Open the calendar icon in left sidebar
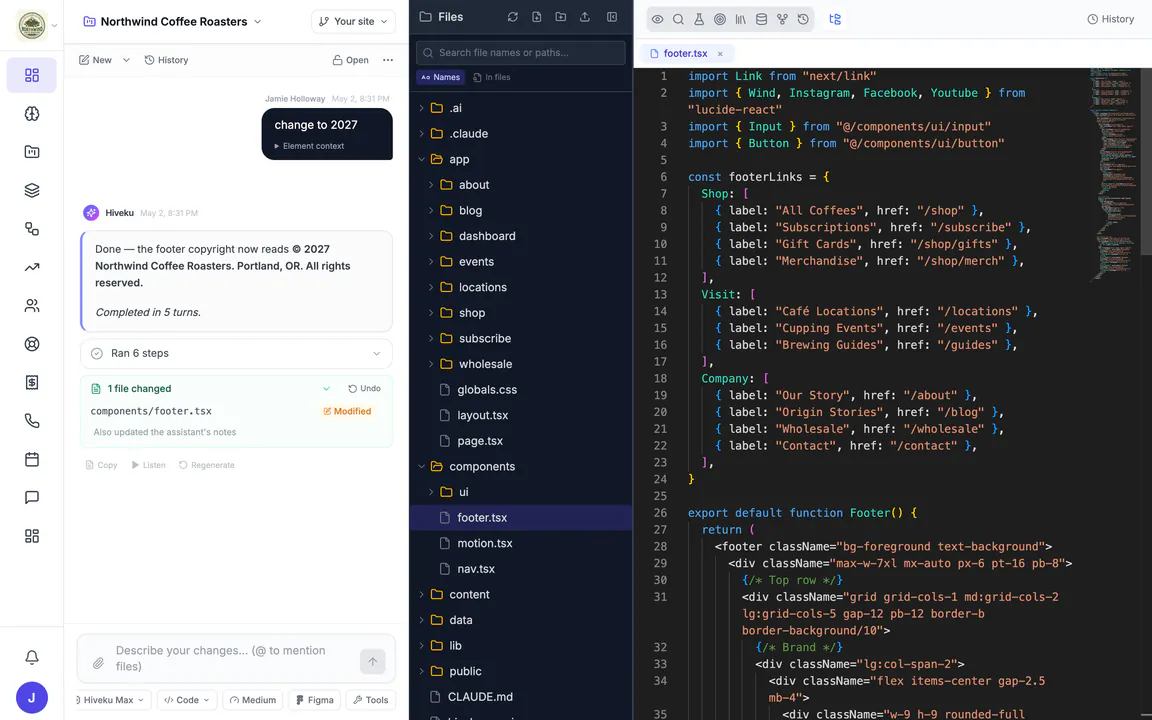Image resolution: width=1152 pixels, height=720 pixels. pyautogui.click(x=32, y=459)
